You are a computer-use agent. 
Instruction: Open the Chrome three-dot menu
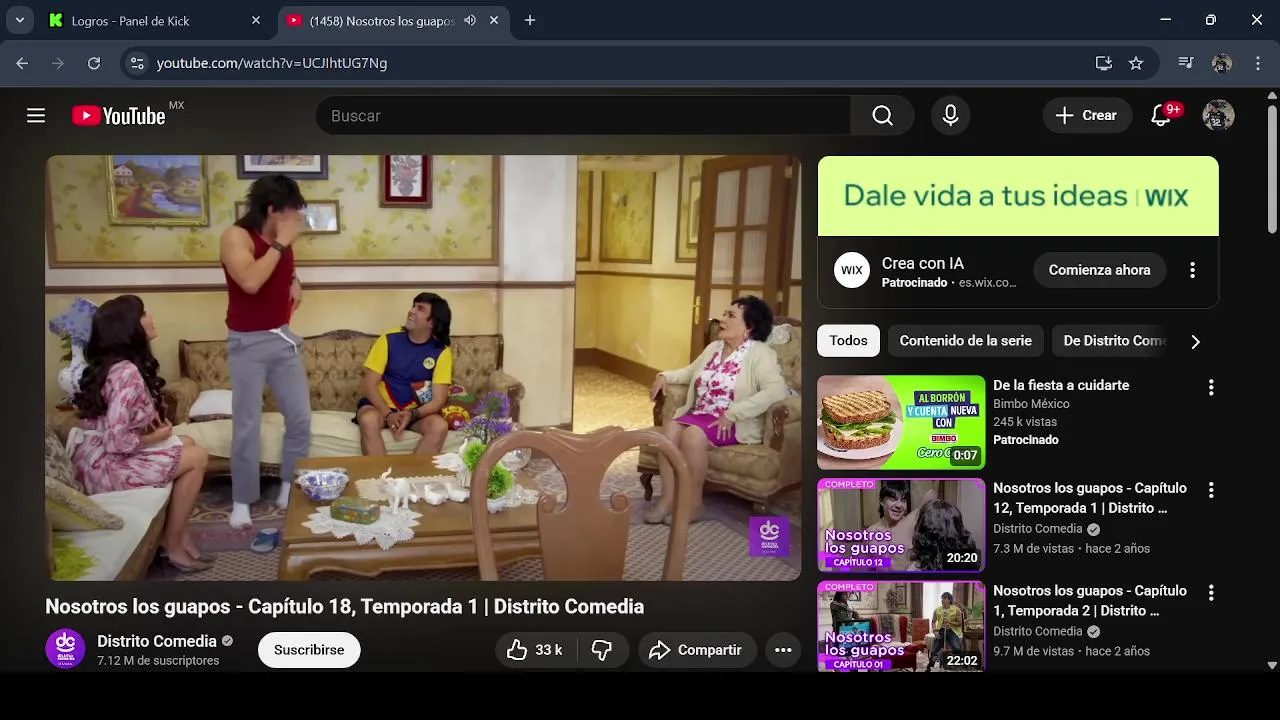pos(1257,63)
